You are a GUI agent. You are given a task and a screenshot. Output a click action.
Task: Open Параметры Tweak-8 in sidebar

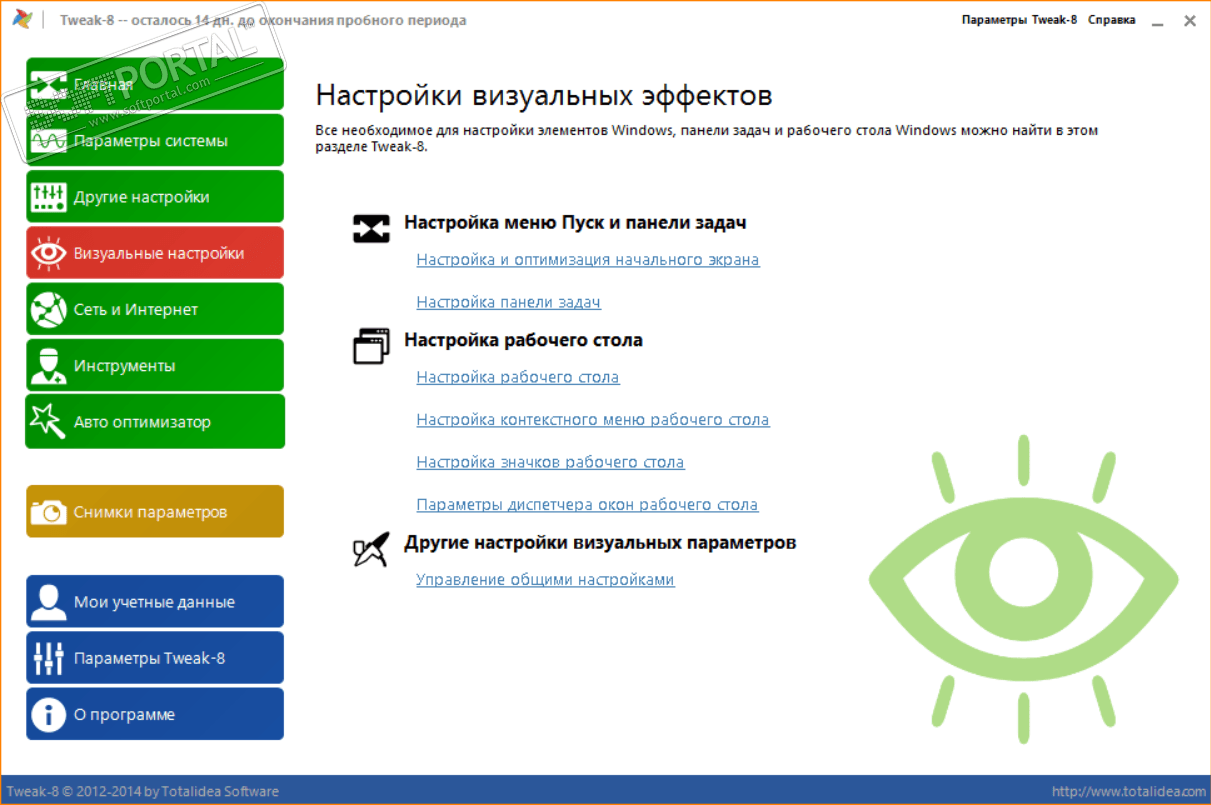[155, 657]
